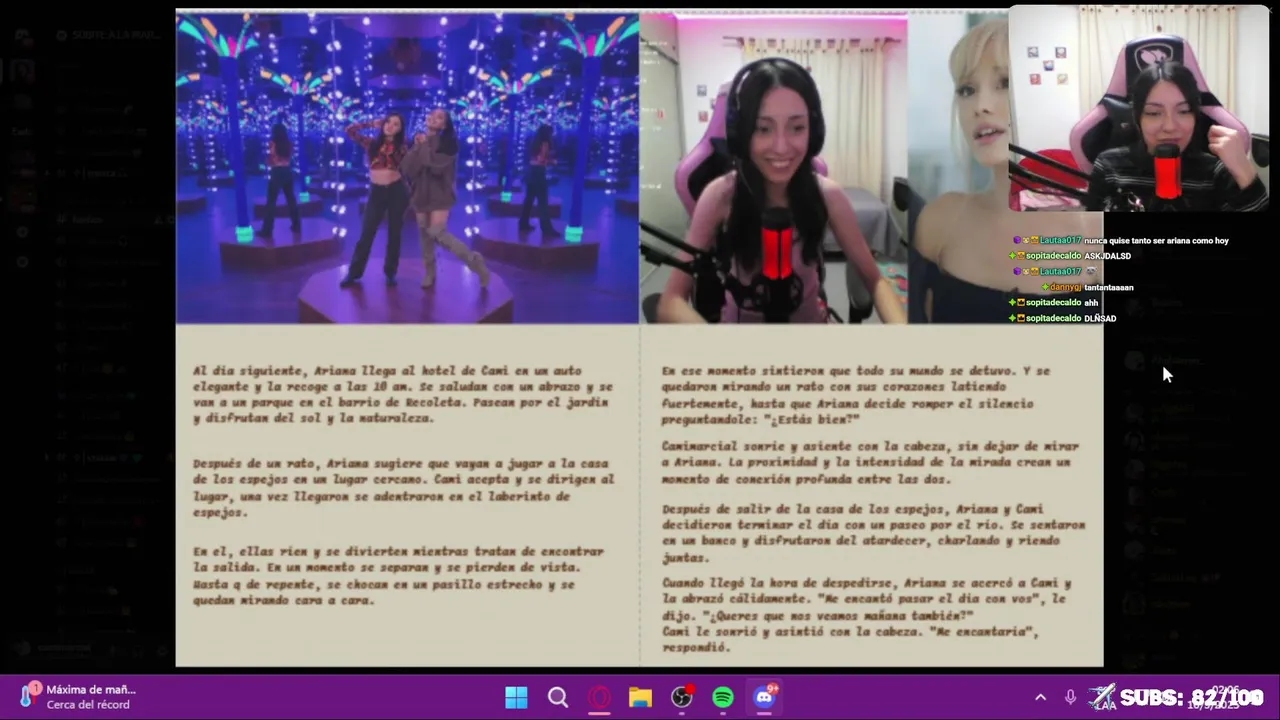Click paragraph starting 'Cuando llegó la hora de despedirse'
The width and height of the screenshot is (1280, 720).
866,614
